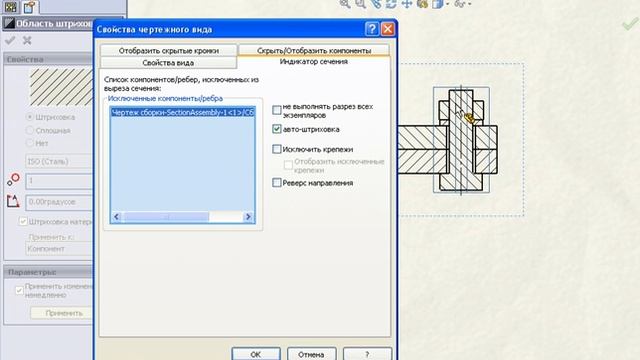
Task: Click the list's left scroll arrow
Action: [x=116, y=217]
